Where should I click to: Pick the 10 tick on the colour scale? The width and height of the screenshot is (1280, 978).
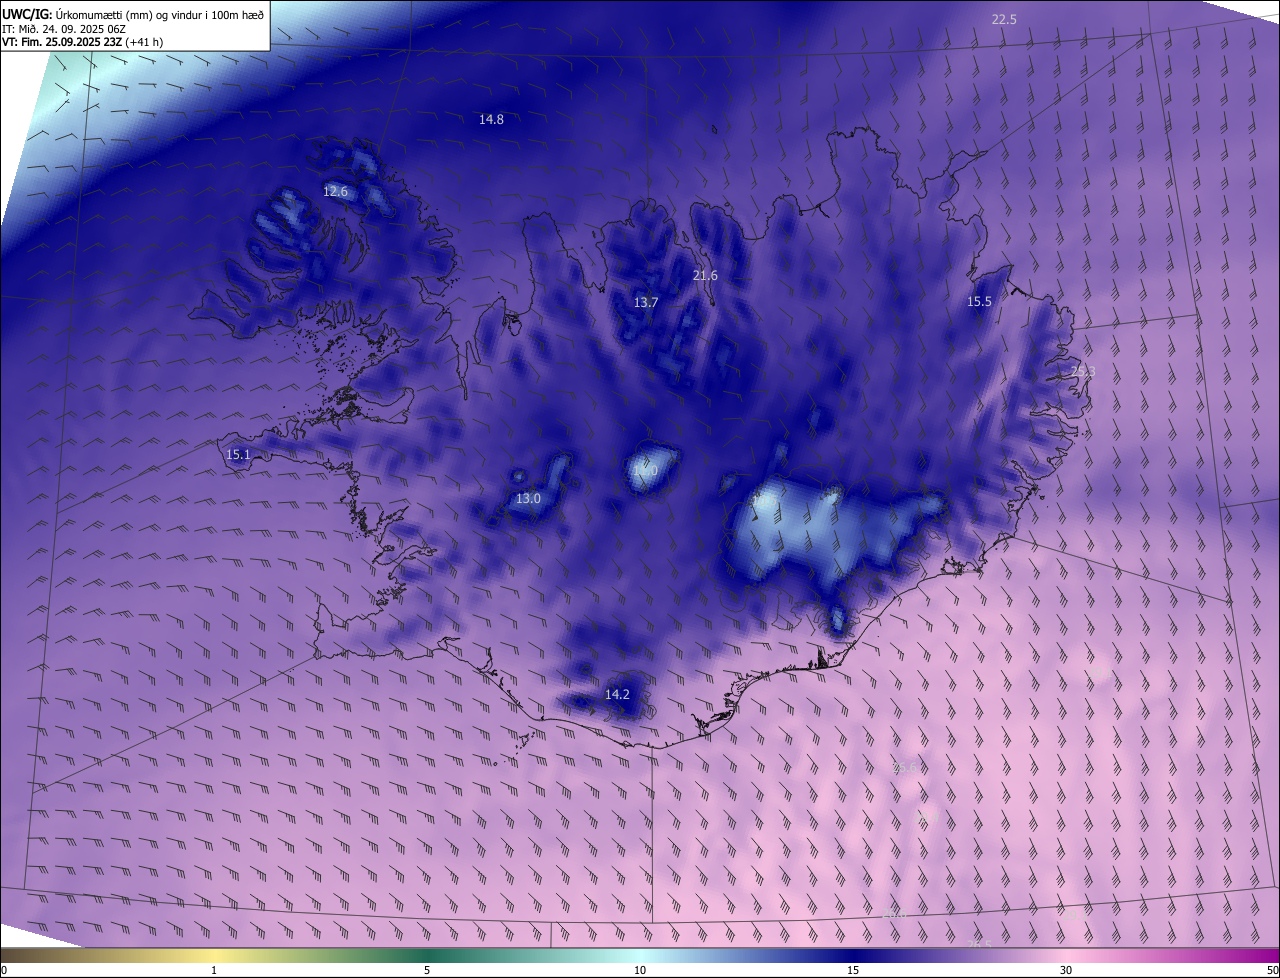640,970
